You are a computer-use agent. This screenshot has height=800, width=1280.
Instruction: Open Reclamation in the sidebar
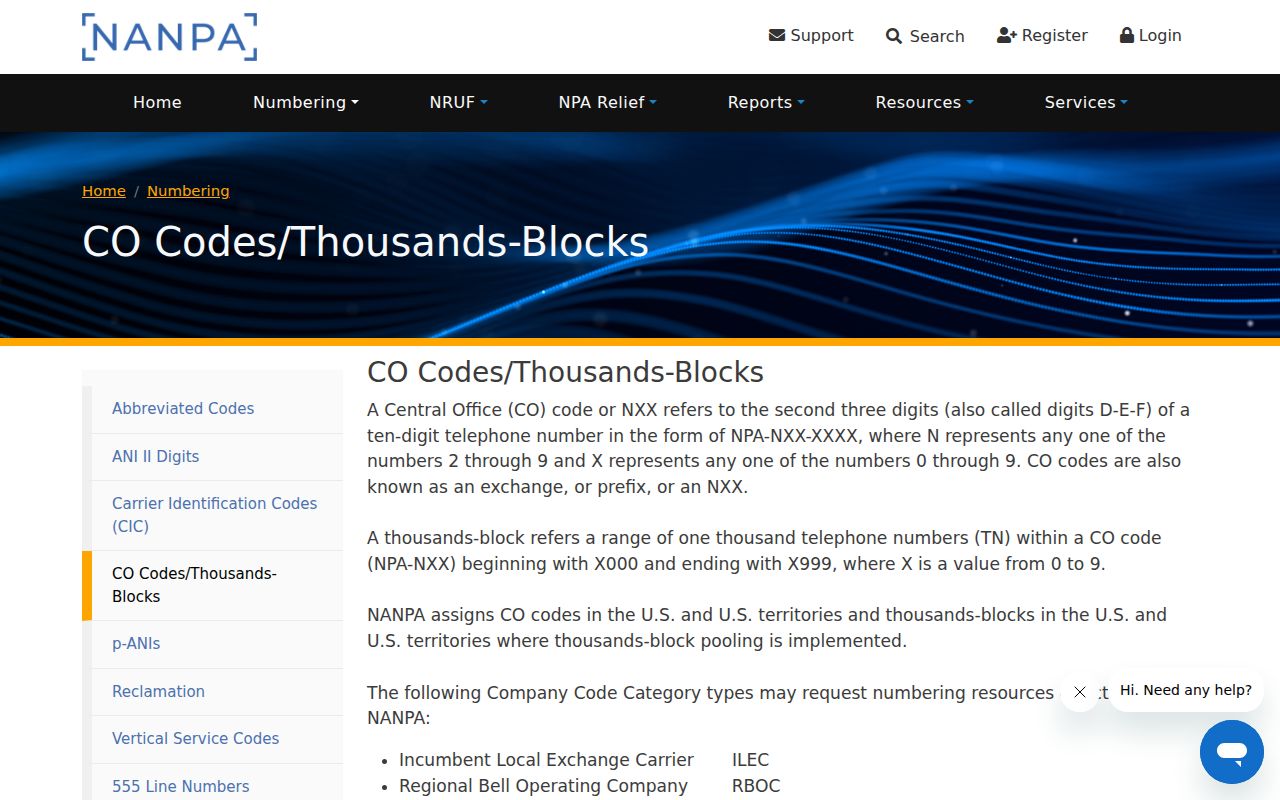217,692
